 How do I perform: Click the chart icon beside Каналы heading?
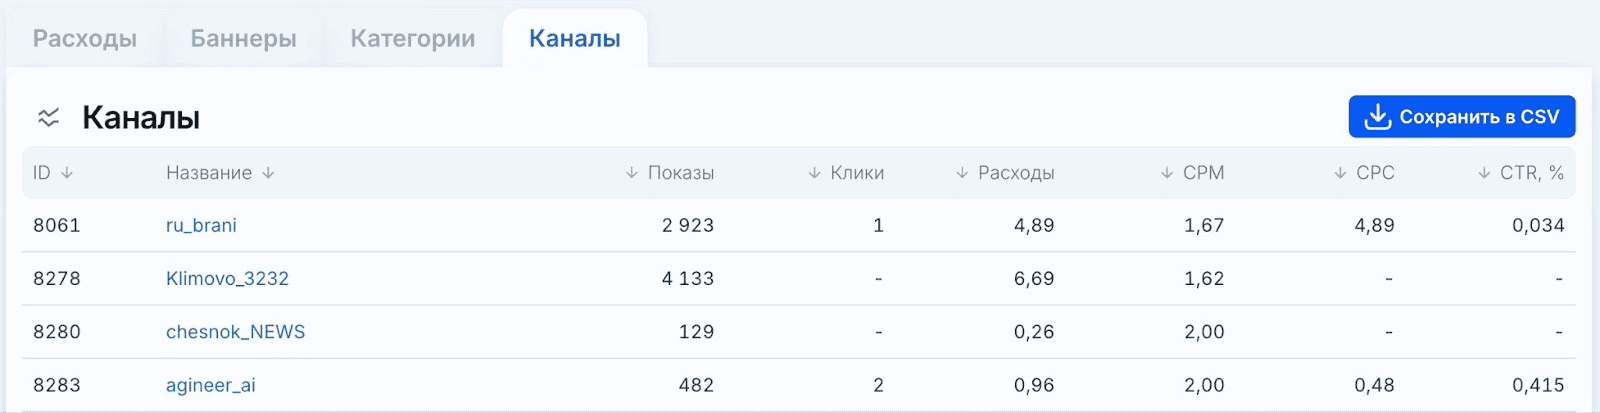tap(48, 118)
